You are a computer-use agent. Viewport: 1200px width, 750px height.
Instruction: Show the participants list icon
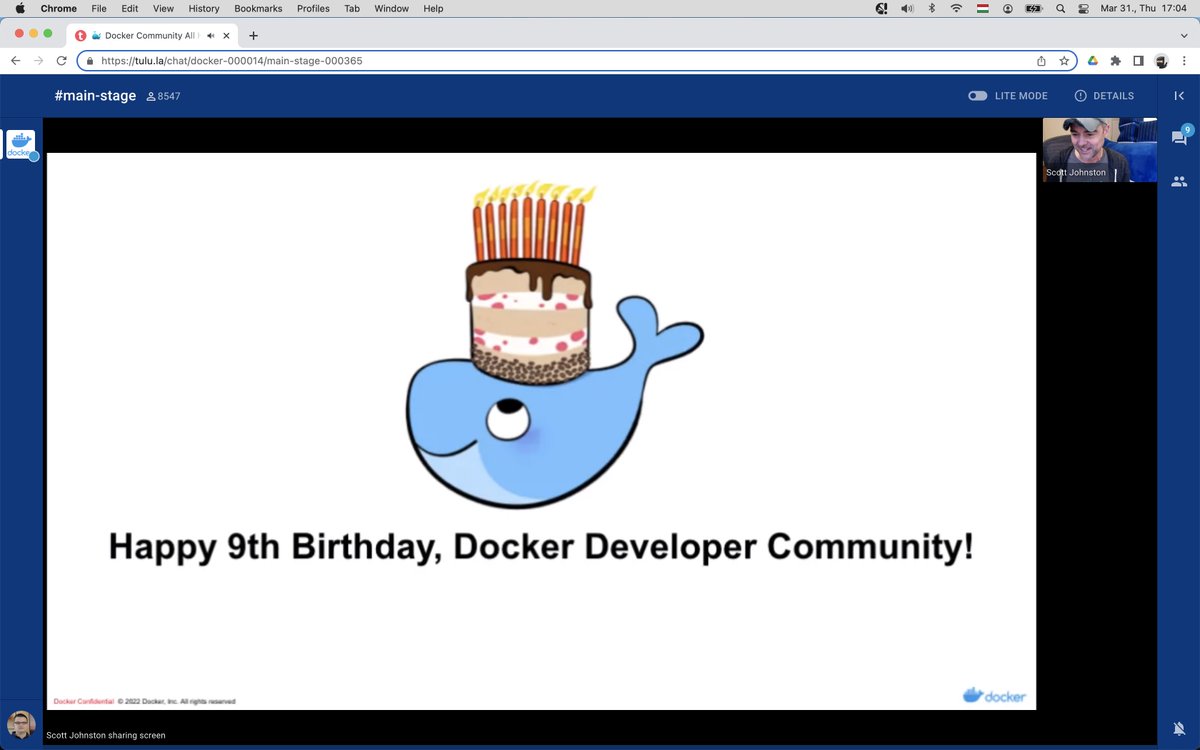point(1179,181)
